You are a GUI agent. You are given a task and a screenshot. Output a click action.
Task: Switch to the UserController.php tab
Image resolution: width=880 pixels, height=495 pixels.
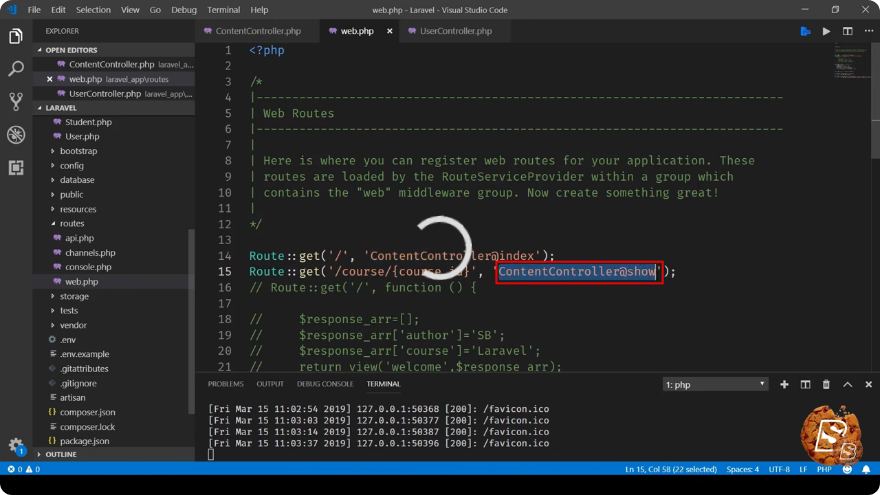(456, 31)
